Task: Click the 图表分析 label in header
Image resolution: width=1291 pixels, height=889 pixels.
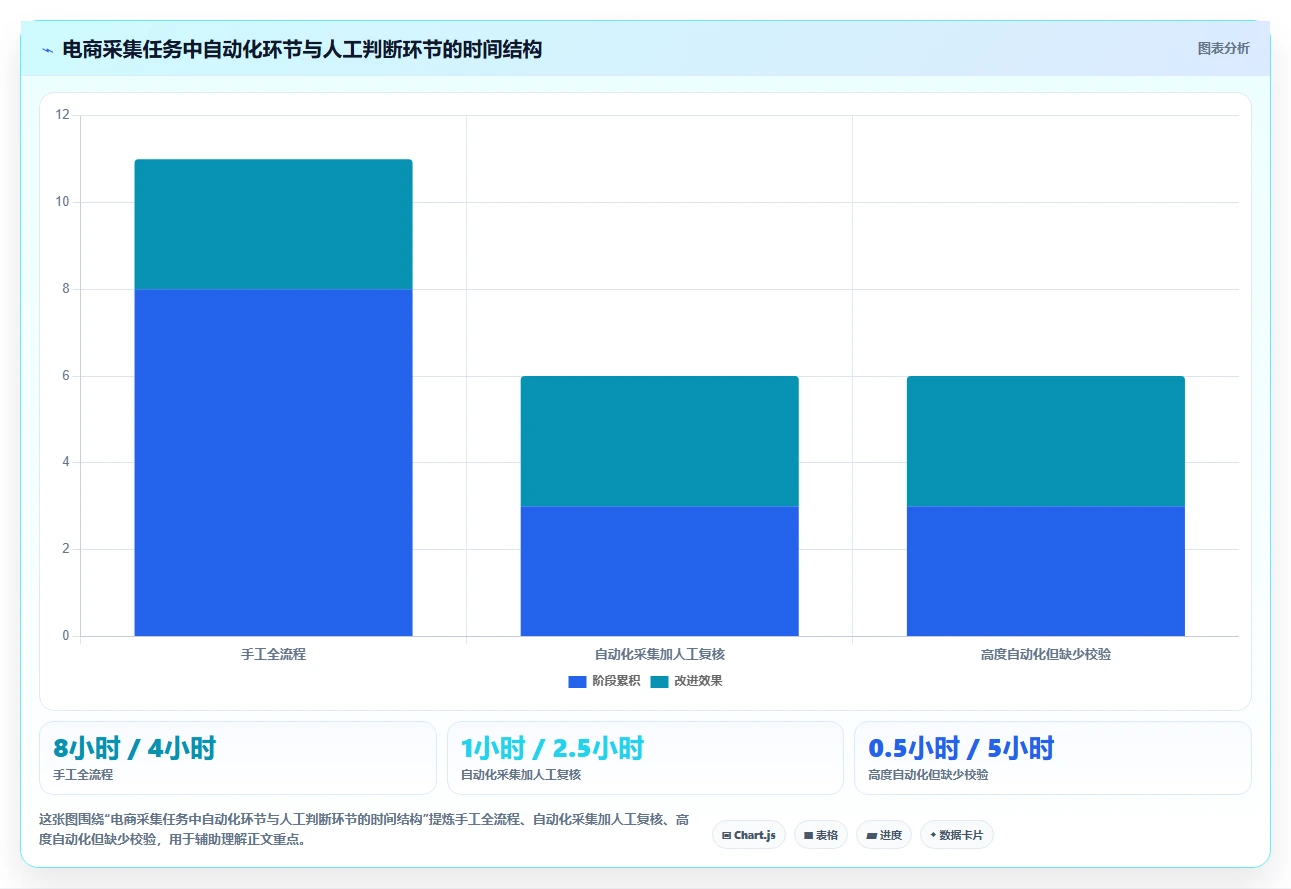Action: (x=1223, y=48)
